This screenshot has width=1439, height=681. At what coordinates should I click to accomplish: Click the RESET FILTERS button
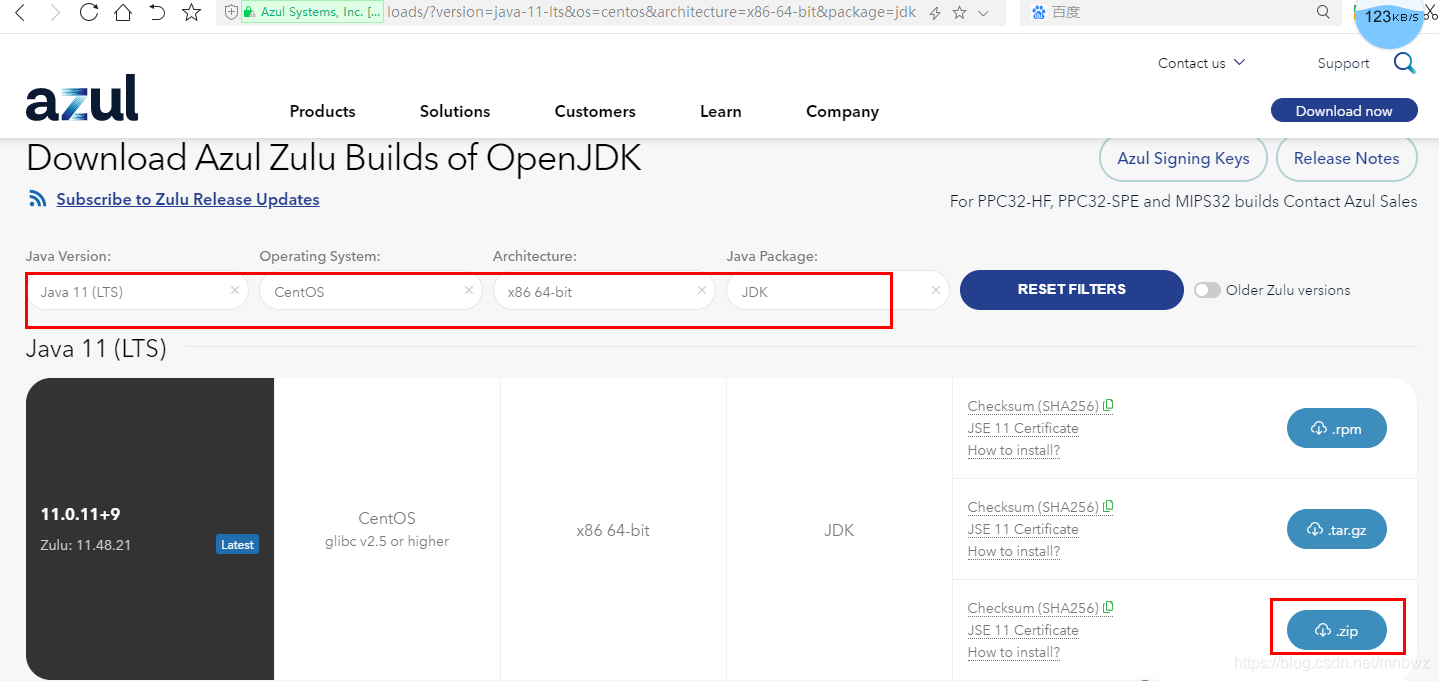tap(1072, 290)
